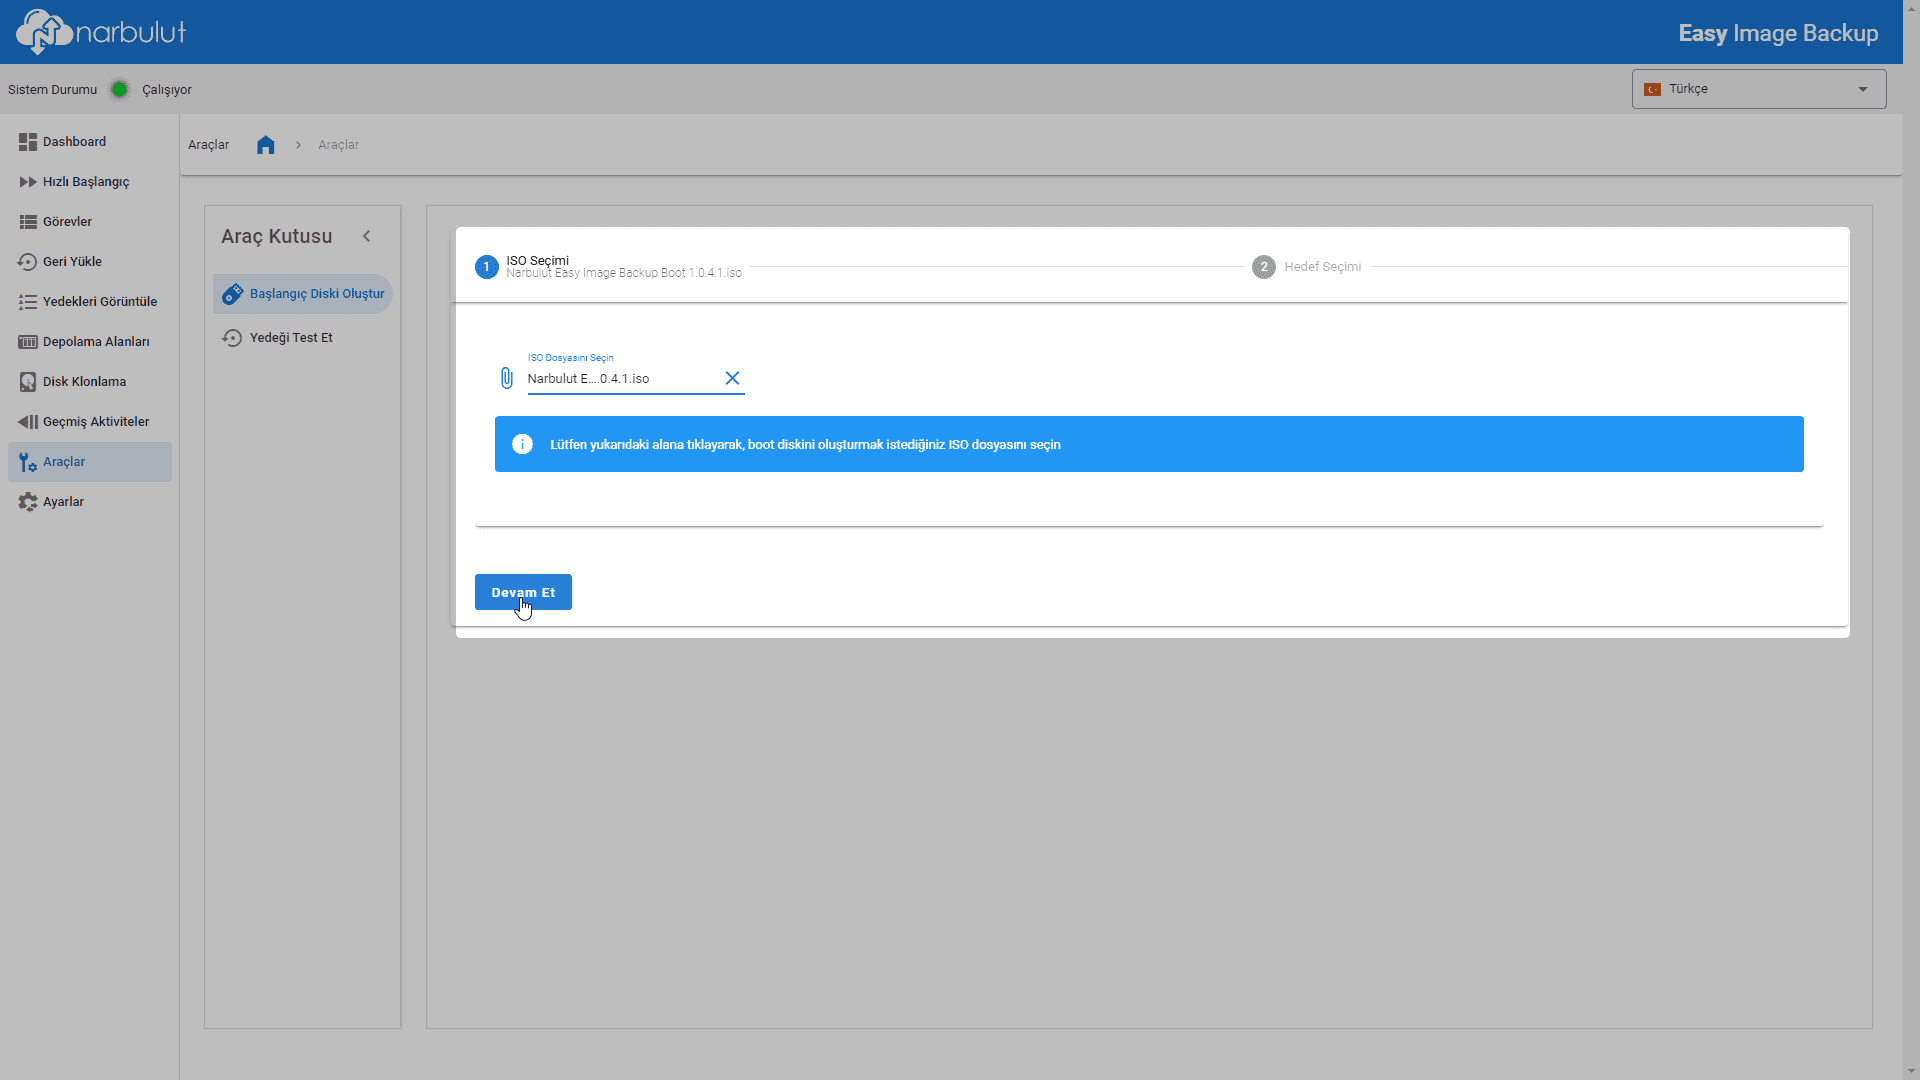Click the Depolama Alanları storage icon
The height and width of the screenshot is (1080, 1920).
28,342
